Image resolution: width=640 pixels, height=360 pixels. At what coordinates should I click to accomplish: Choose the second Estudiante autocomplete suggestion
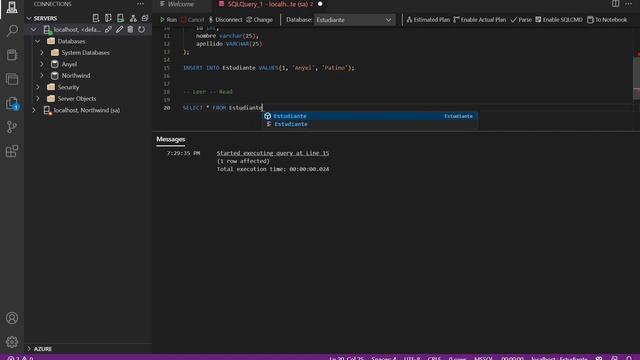tap(369, 124)
